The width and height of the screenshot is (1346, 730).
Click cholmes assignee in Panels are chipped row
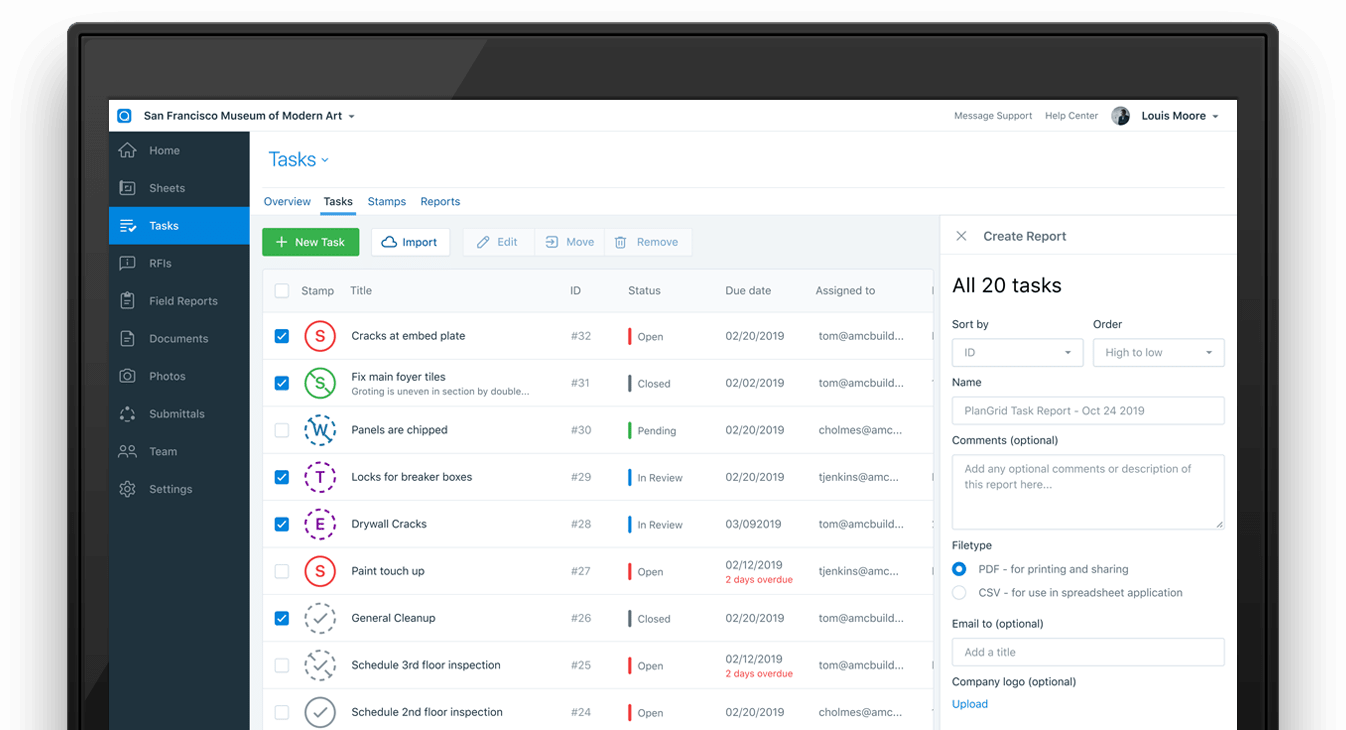[x=860, y=430]
